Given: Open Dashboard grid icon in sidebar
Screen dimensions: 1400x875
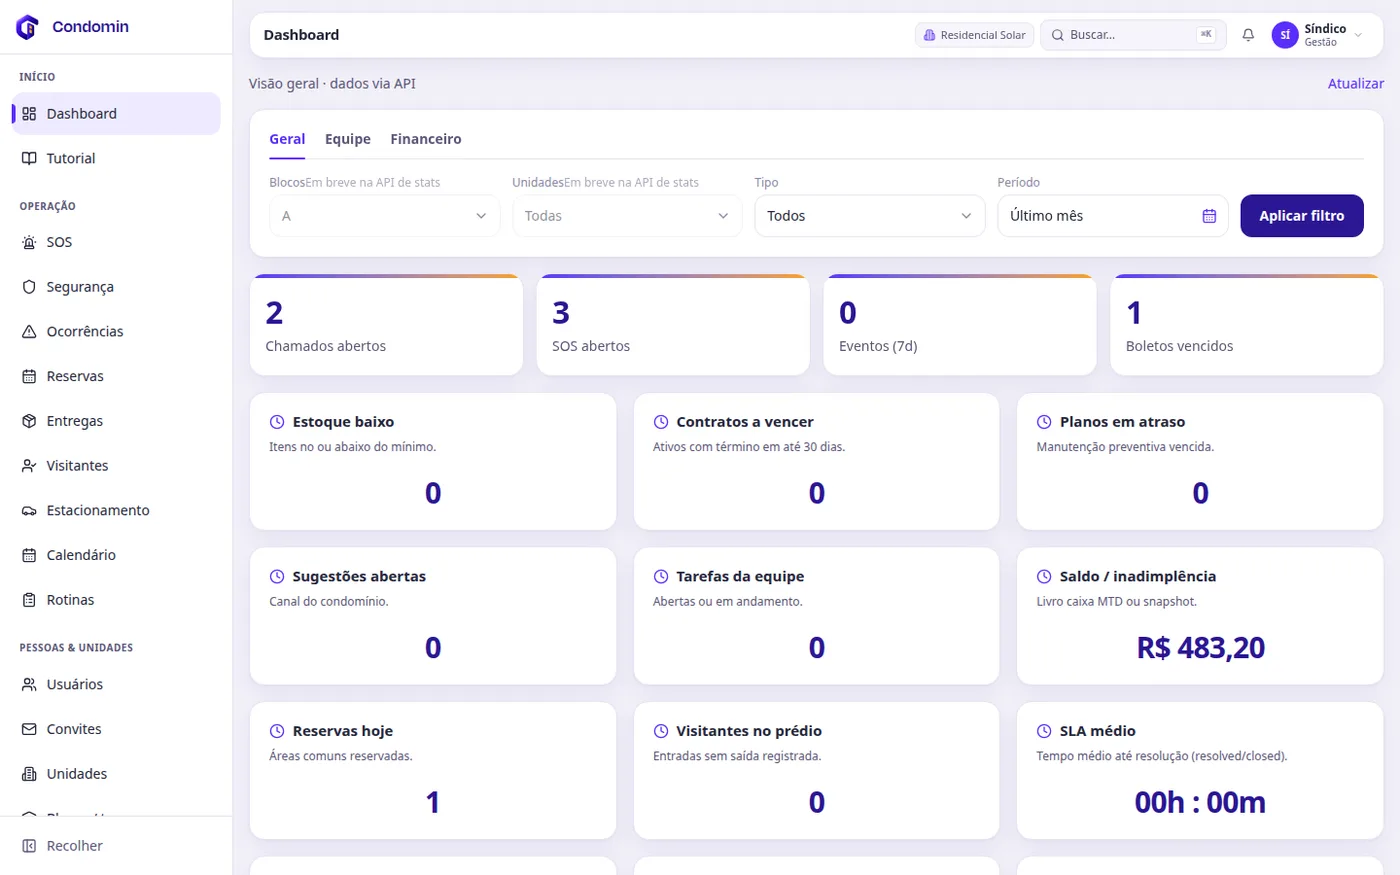Looking at the screenshot, I should (x=29, y=114).
